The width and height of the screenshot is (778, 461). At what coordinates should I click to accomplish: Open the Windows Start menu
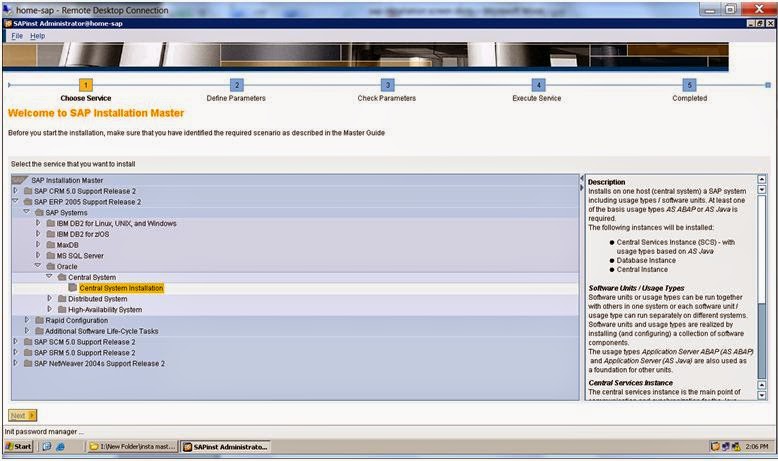18,446
